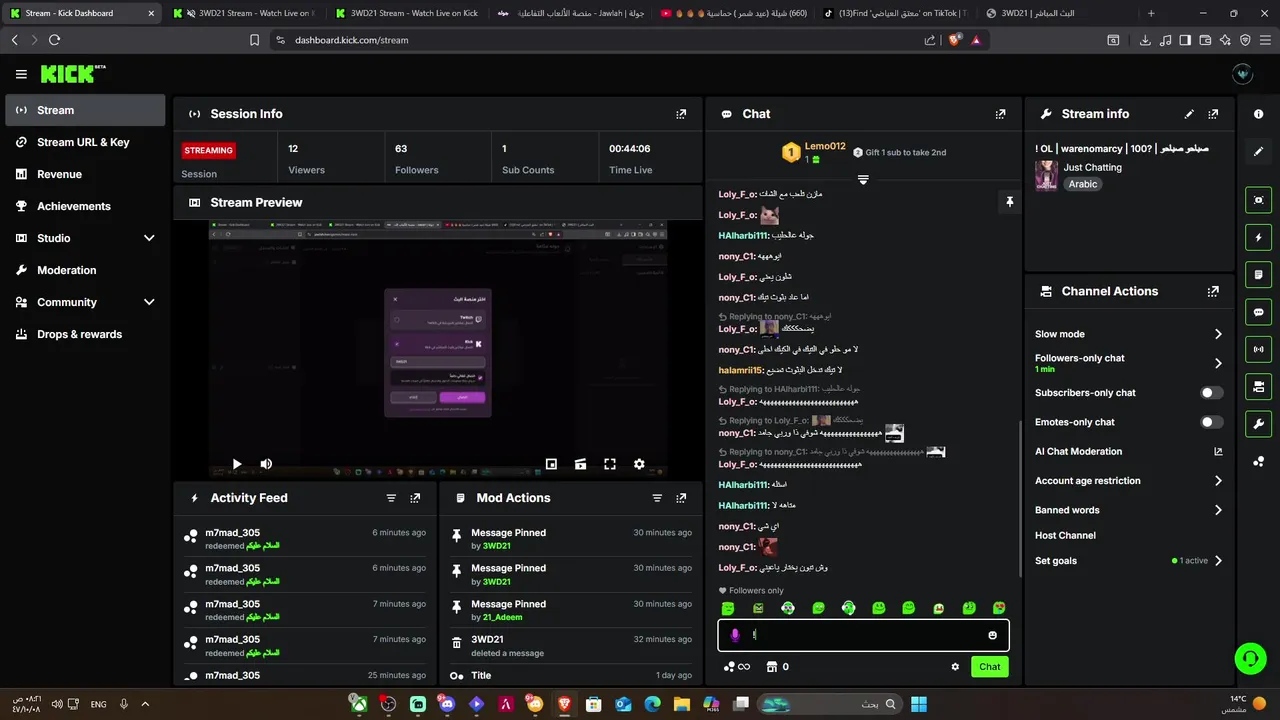The width and height of the screenshot is (1280, 720).
Task: Enter fullscreen on stream preview
Action: pyautogui.click(x=610, y=464)
